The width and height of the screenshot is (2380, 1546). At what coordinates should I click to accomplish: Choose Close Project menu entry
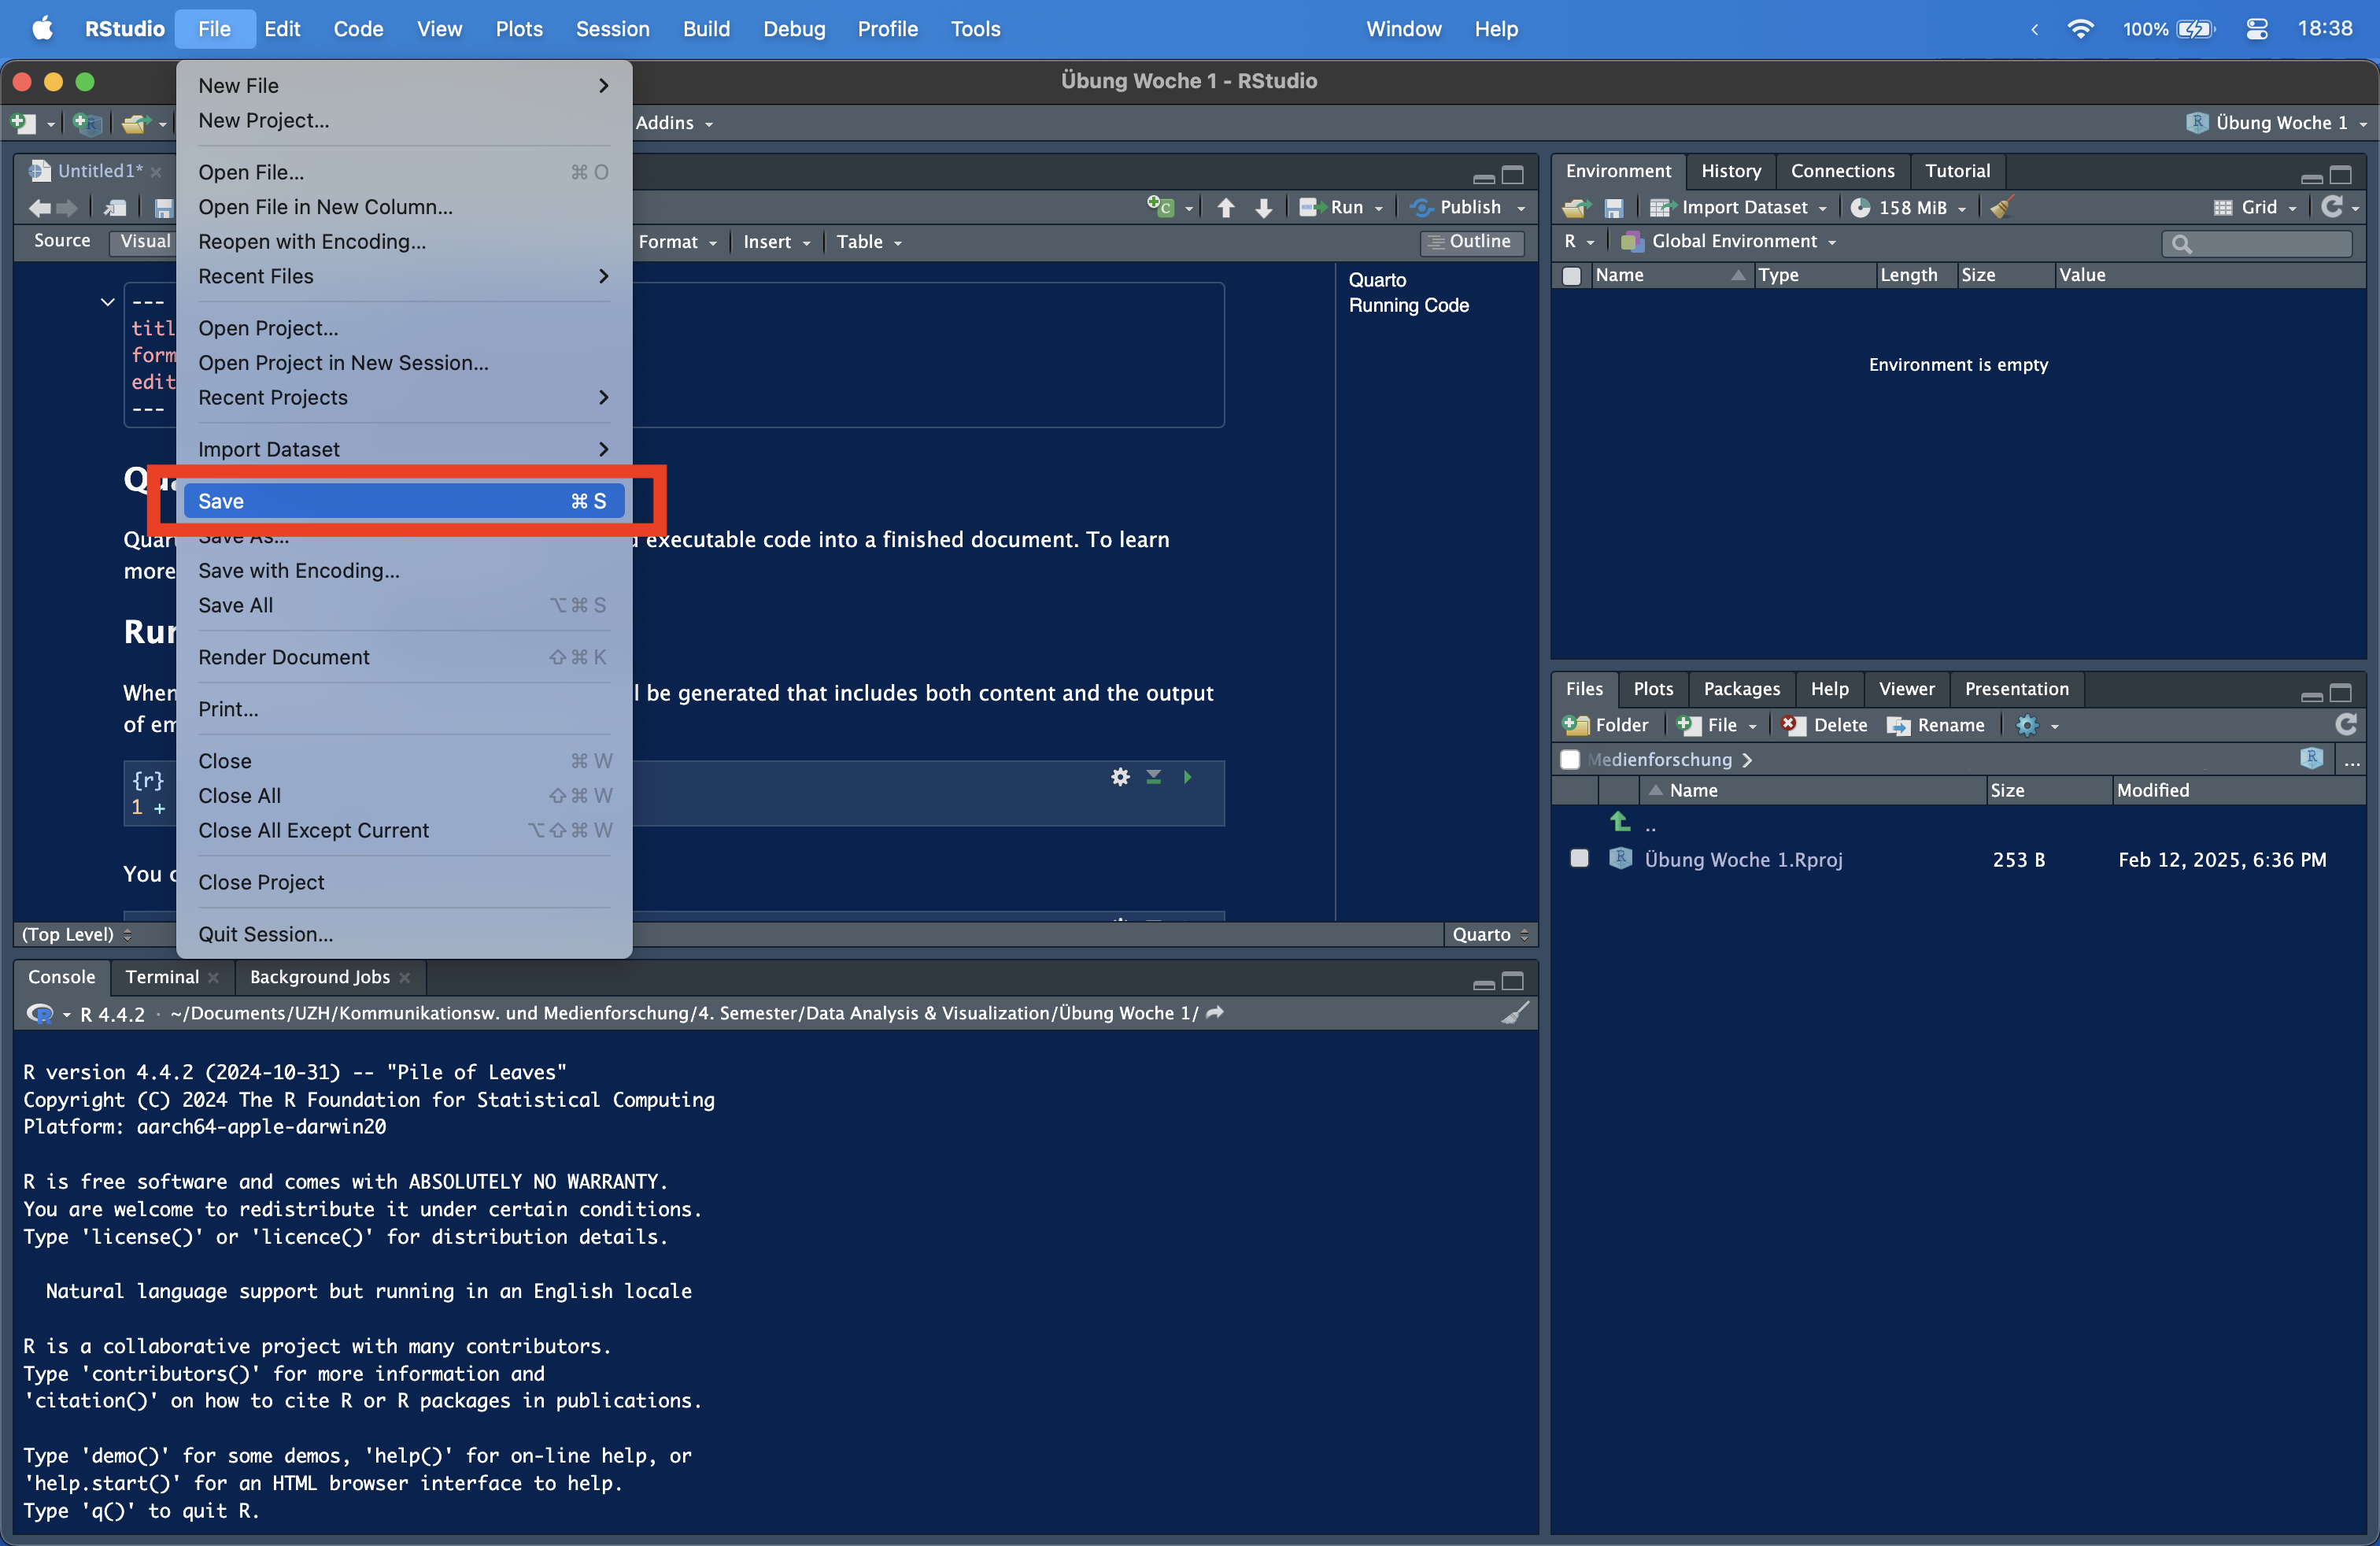(404, 881)
